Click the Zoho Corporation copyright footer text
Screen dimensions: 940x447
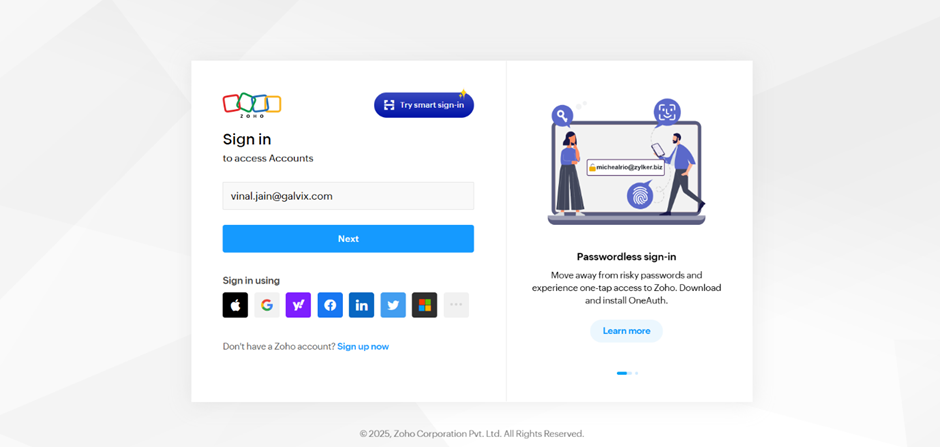(x=472, y=433)
